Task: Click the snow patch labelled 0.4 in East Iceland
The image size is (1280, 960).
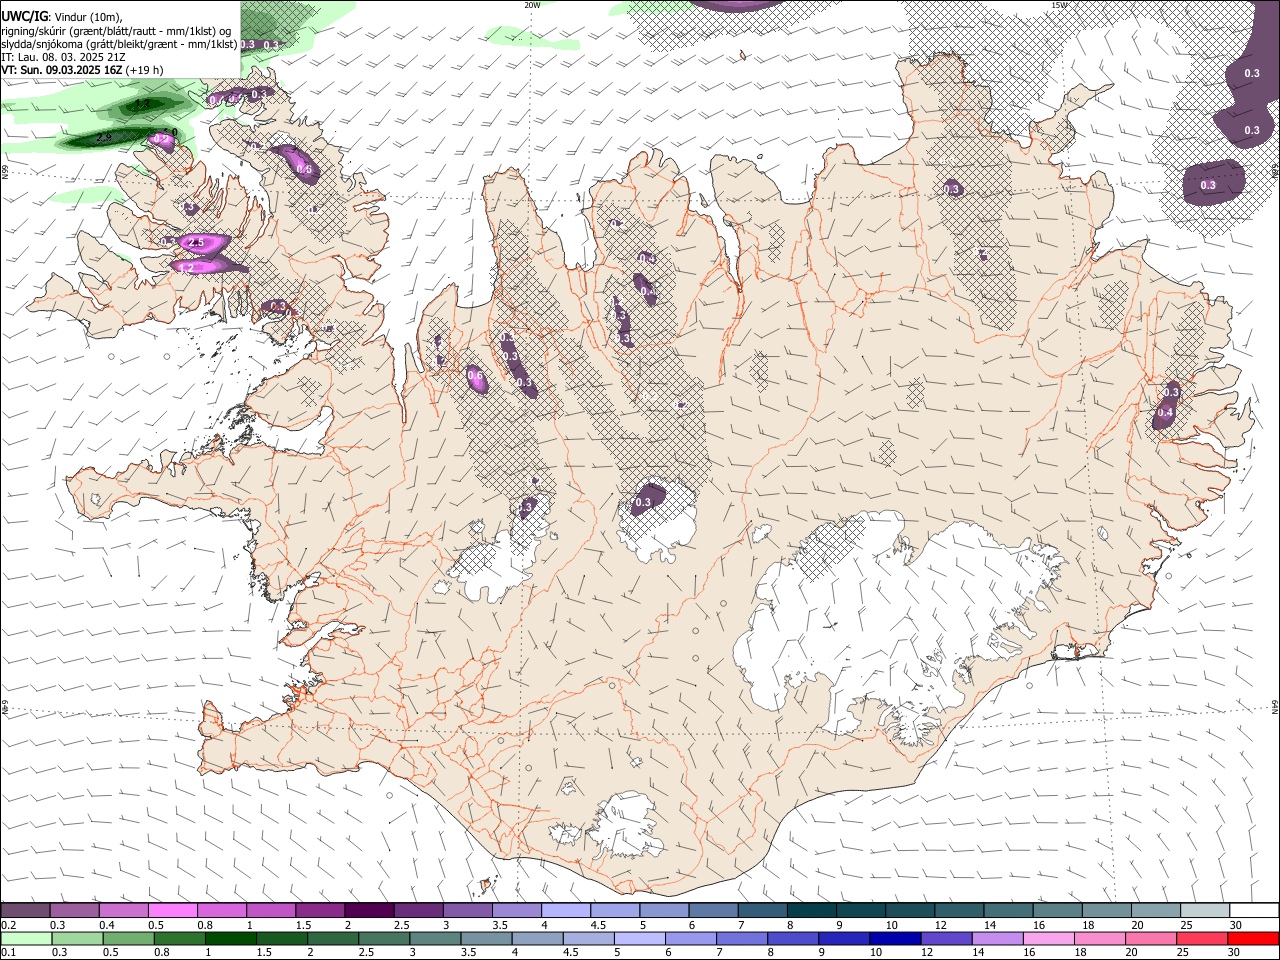Action: click(x=1166, y=411)
